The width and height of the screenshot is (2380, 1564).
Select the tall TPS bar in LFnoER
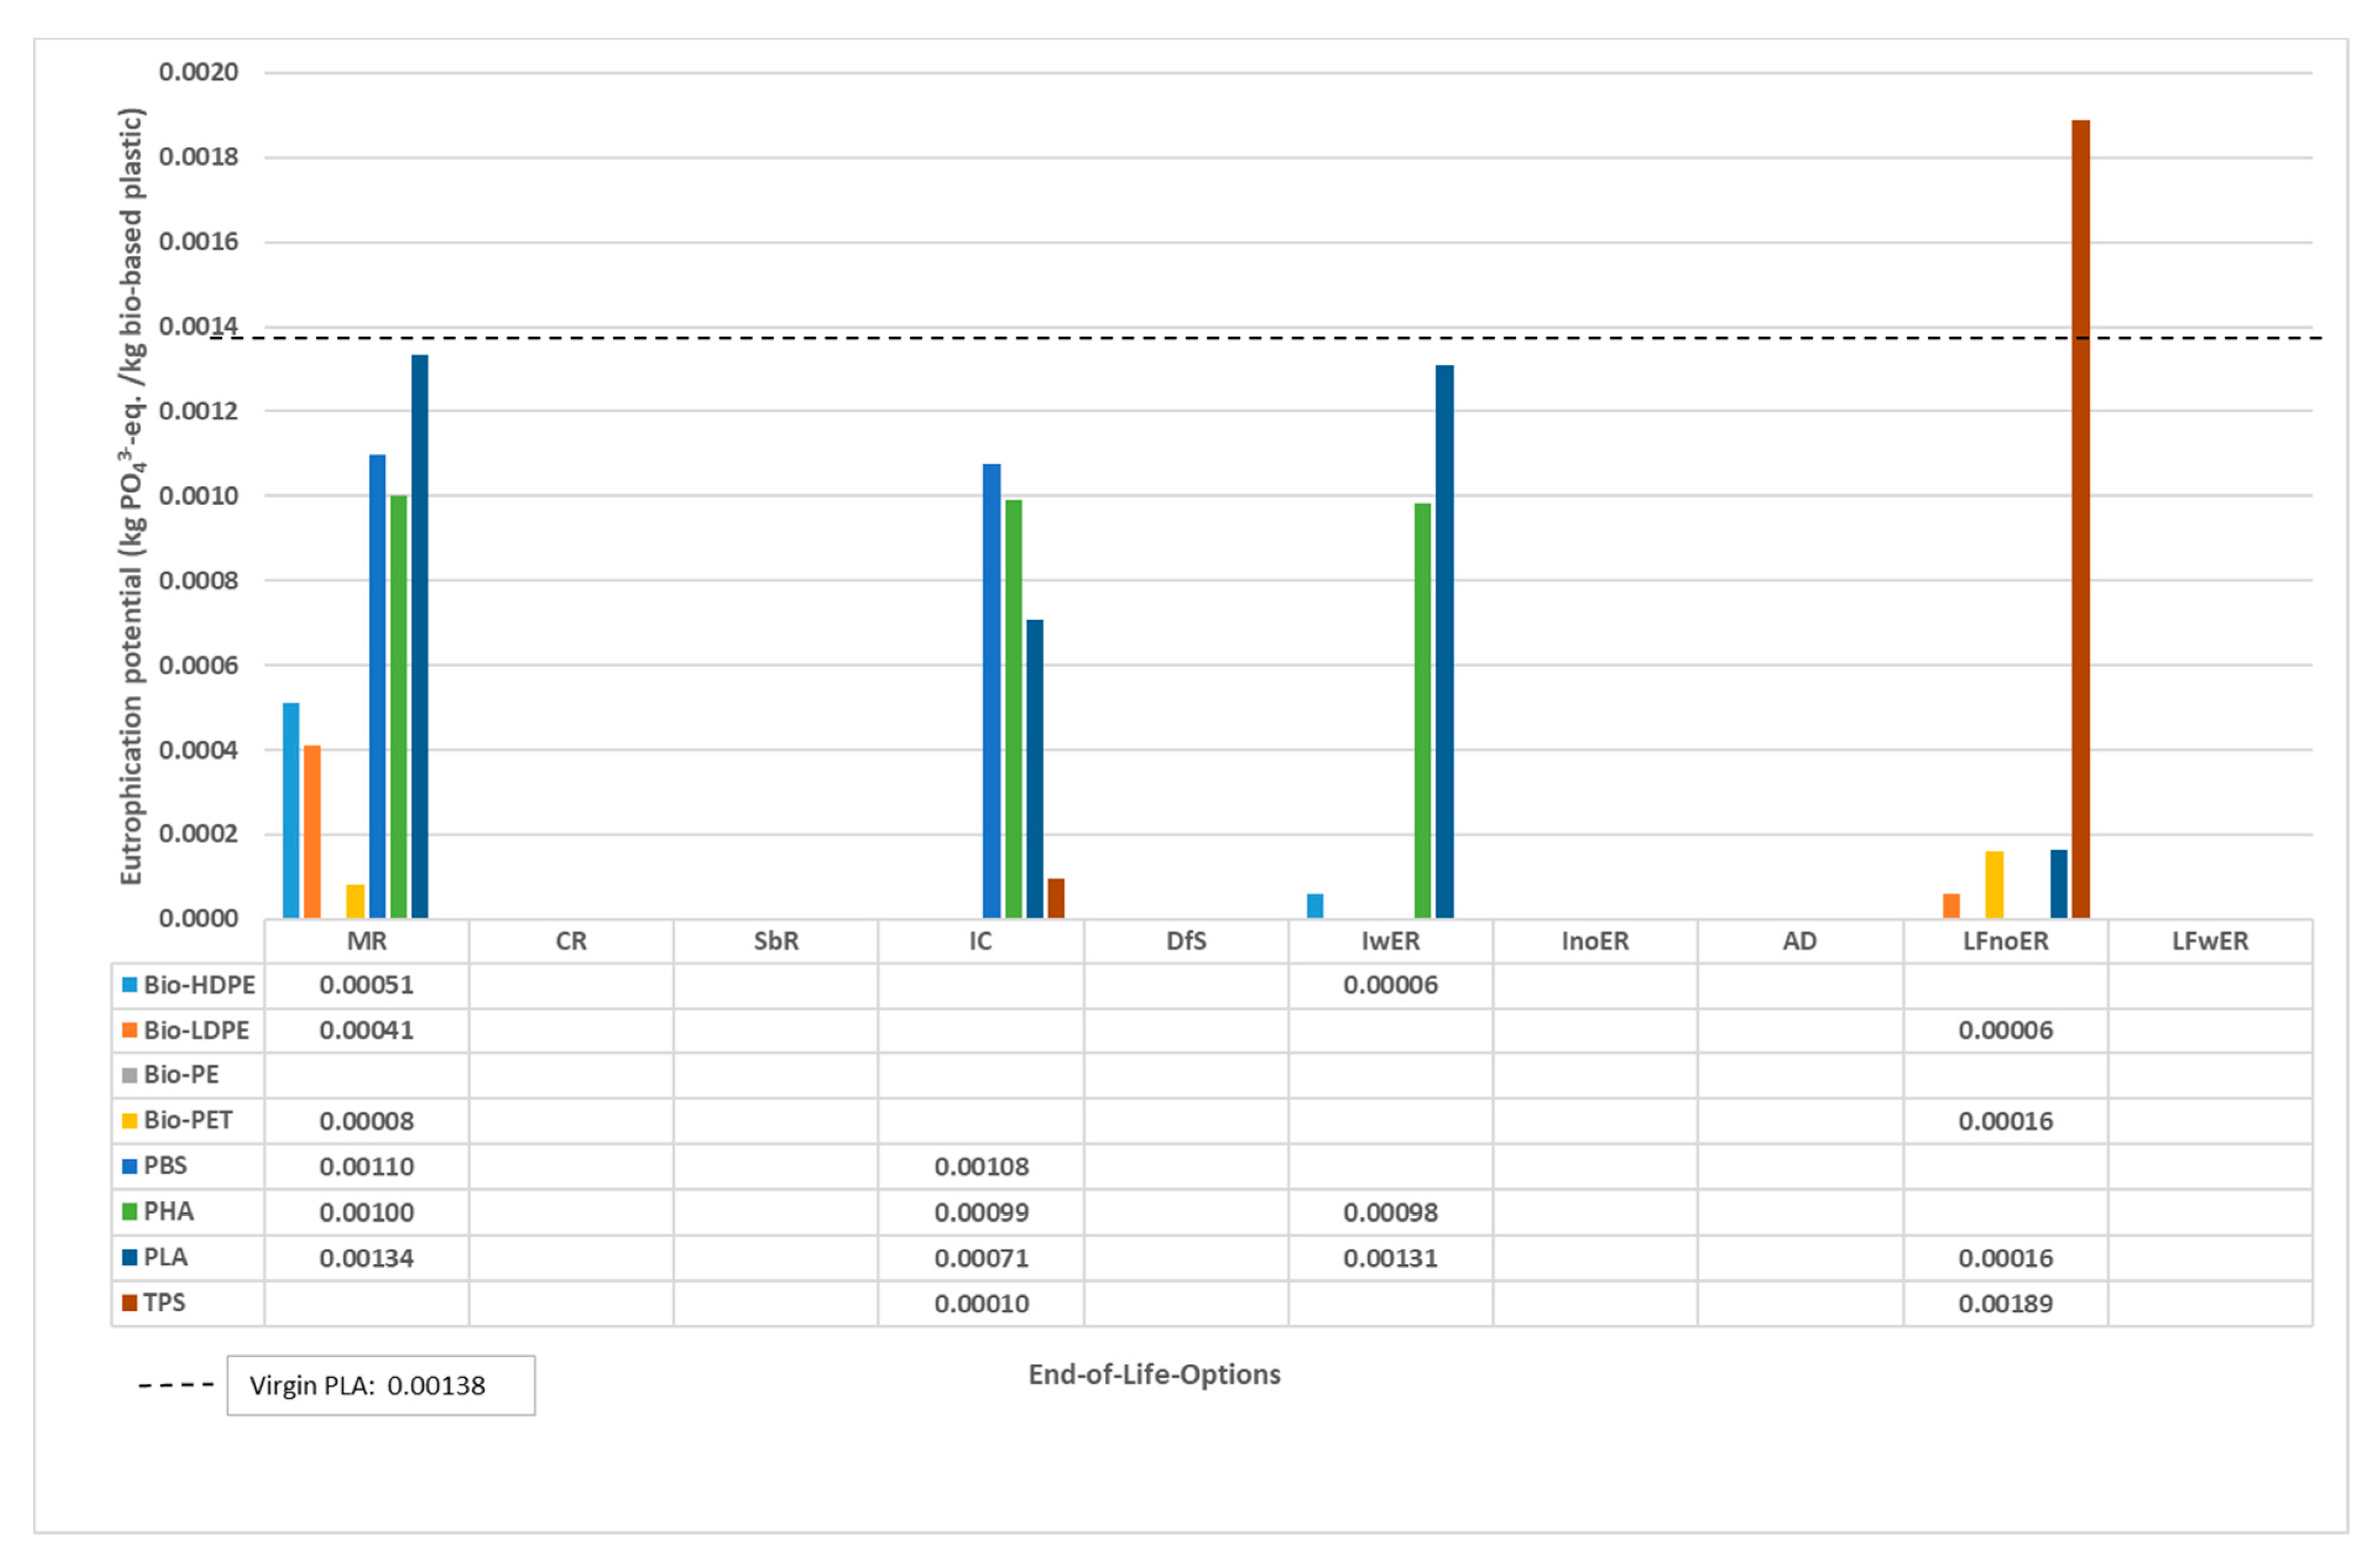point(2080,520)
